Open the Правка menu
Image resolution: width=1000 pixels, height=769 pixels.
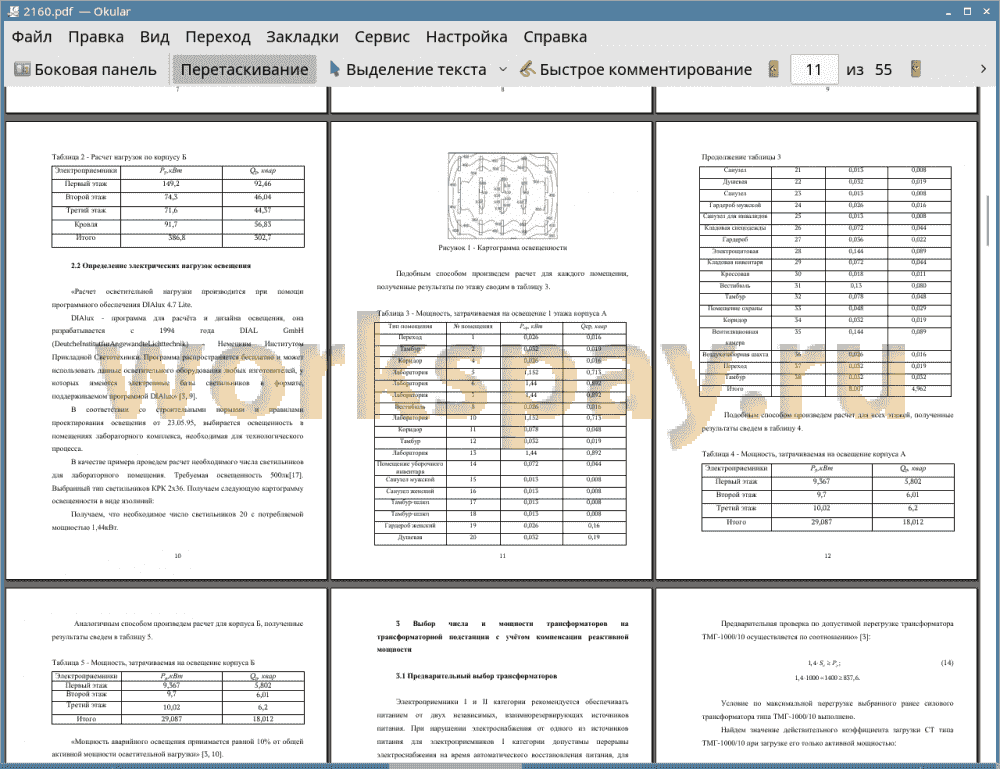(96, 37)
